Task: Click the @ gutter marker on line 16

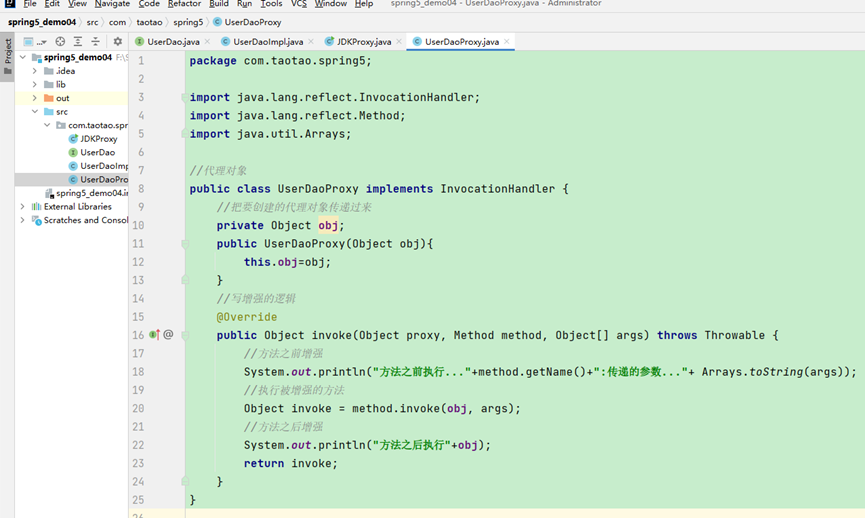Action: click(x=168, y=335)
